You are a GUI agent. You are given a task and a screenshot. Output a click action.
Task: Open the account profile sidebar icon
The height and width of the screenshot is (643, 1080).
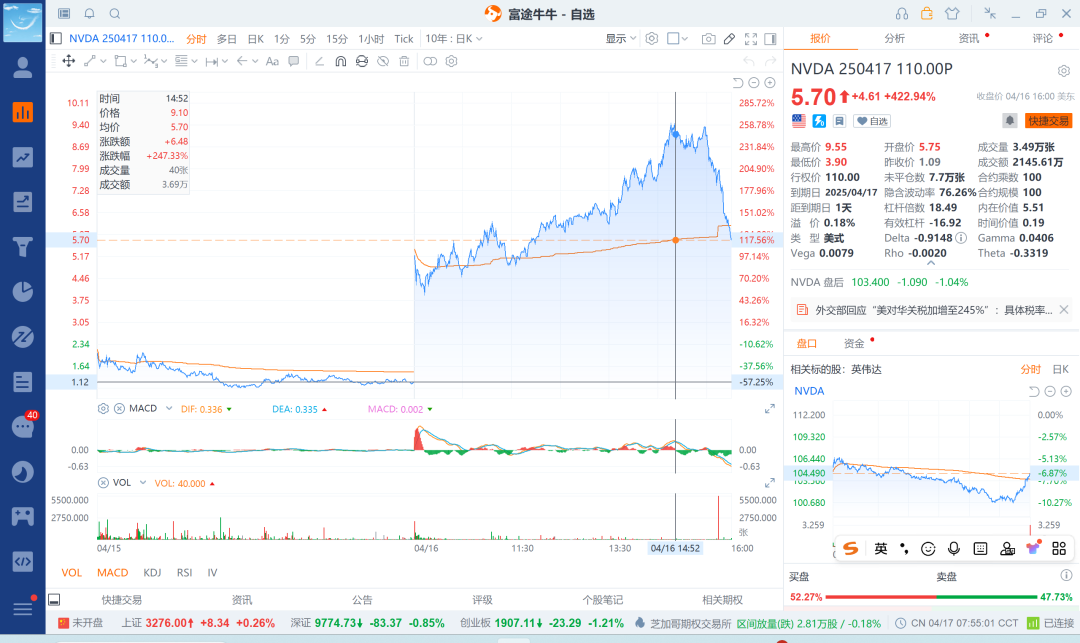(x=23, y=67)
